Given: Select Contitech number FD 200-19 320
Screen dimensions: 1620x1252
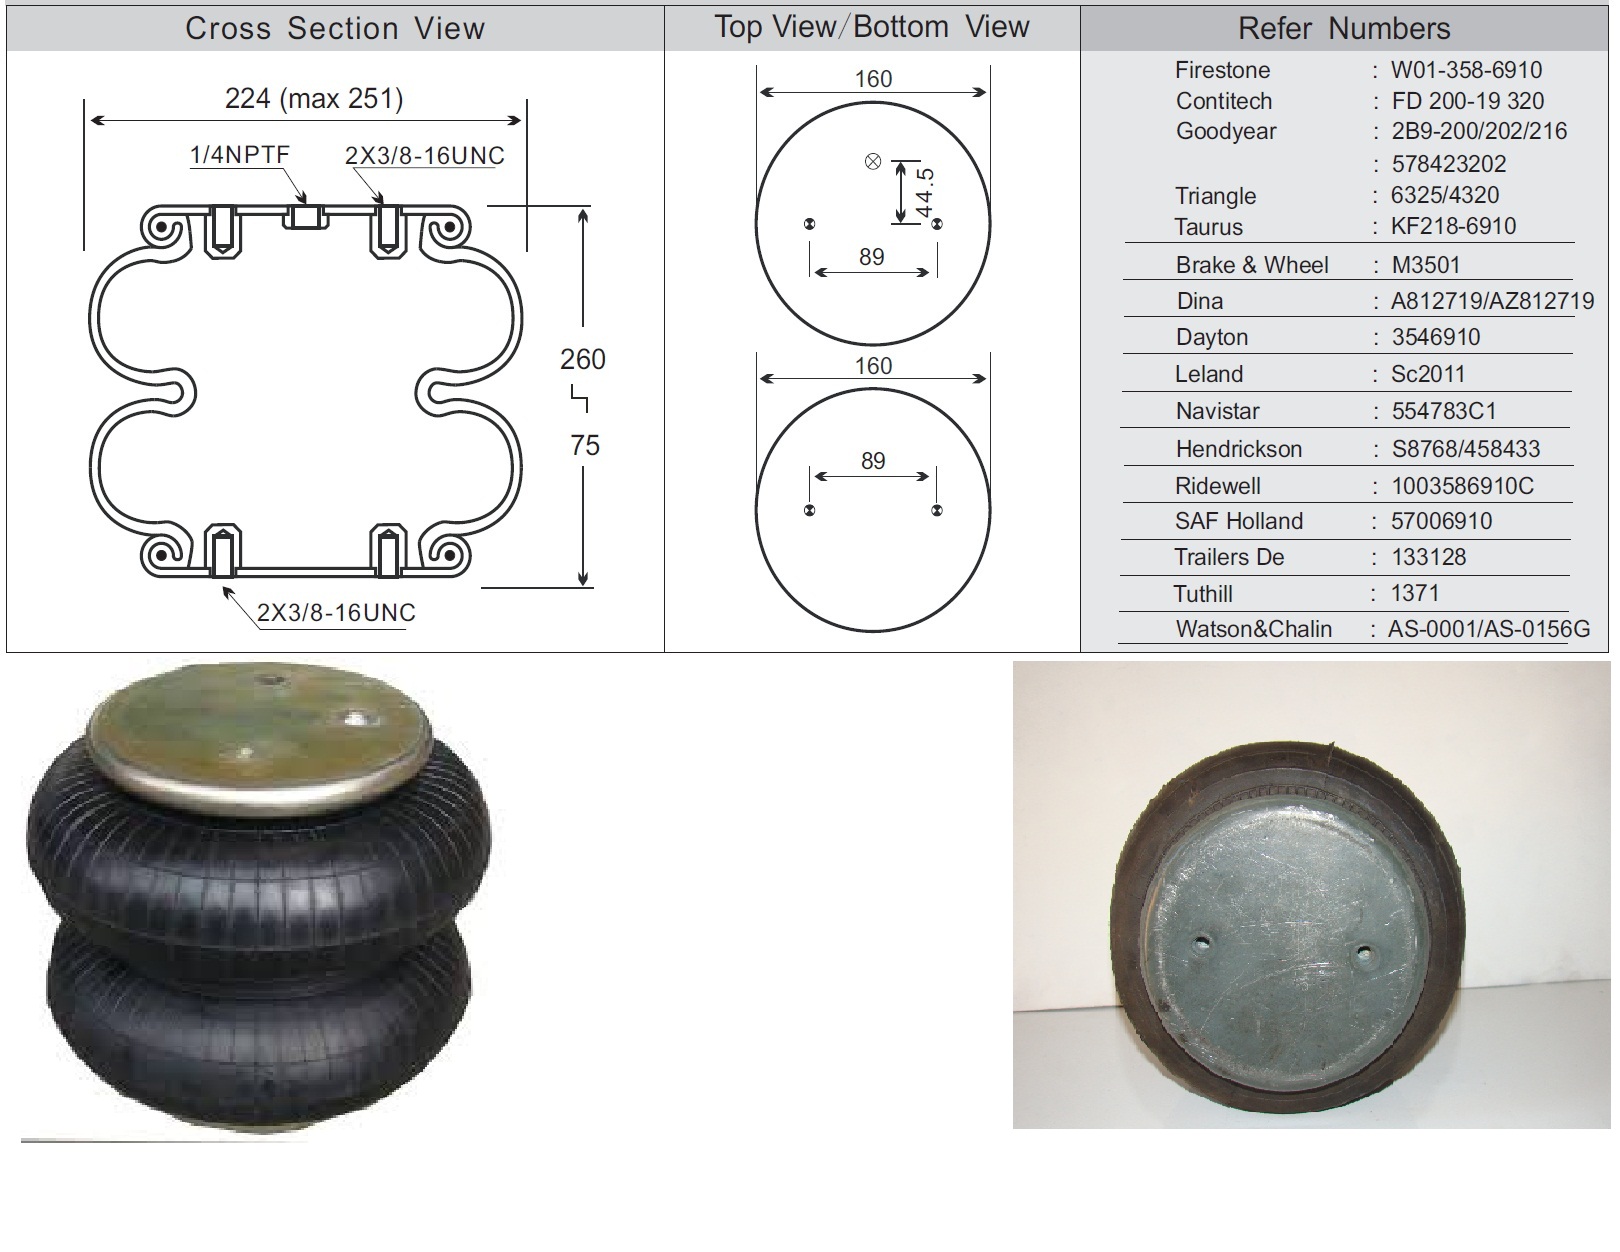Looking at the screenshot, I should (1467, 101).
